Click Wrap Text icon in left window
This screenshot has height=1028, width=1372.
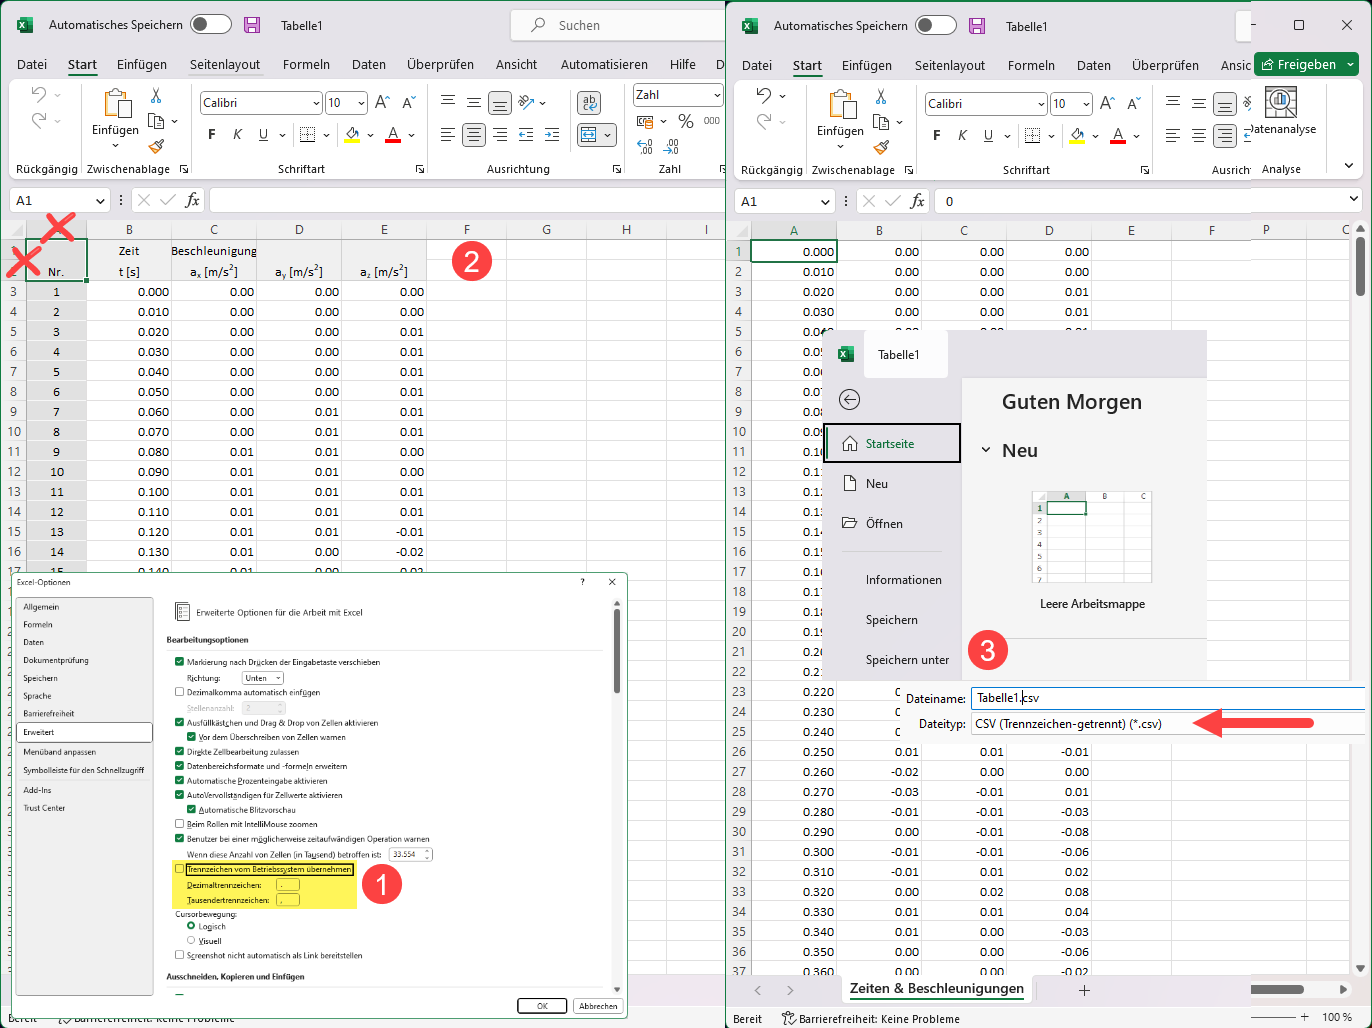[589, 102]
